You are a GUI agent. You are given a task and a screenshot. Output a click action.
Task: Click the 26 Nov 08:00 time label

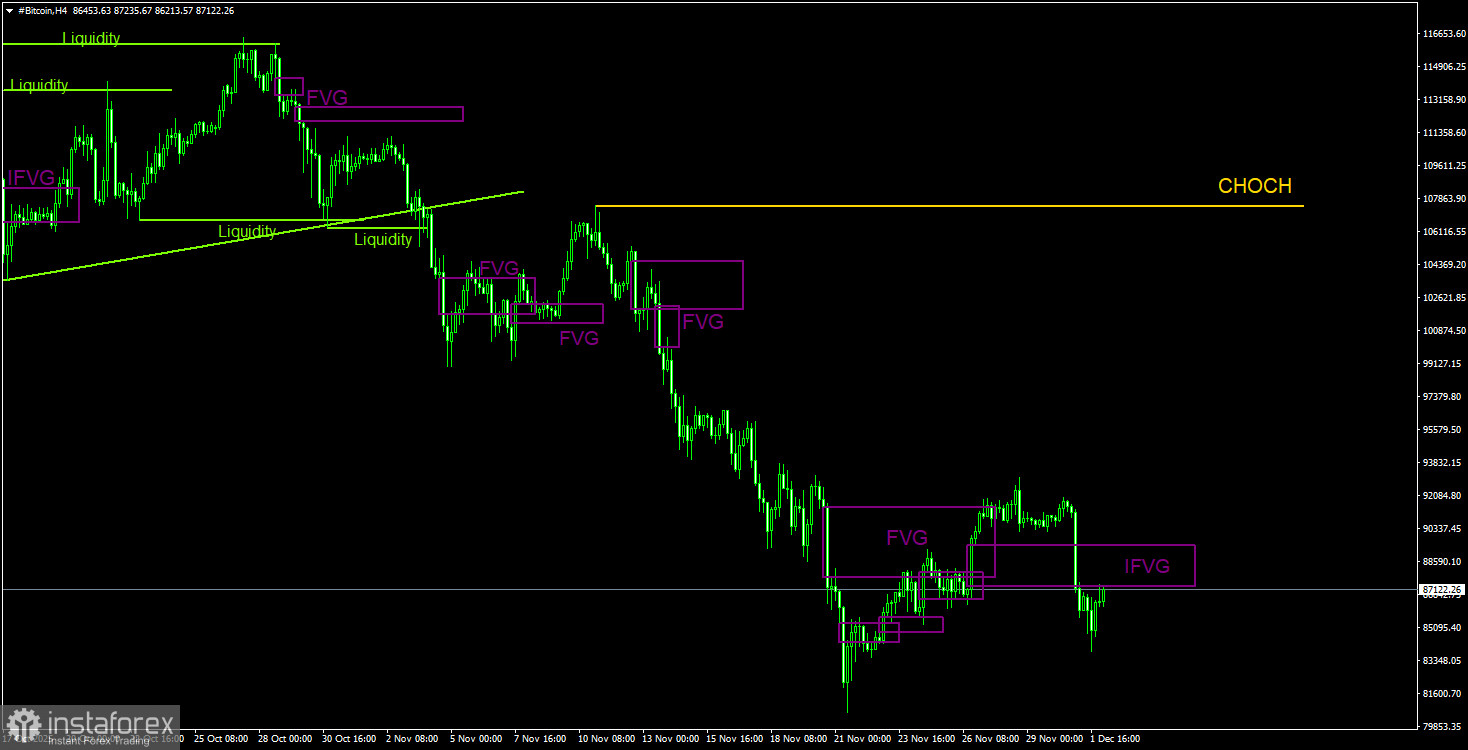[989, 739]
